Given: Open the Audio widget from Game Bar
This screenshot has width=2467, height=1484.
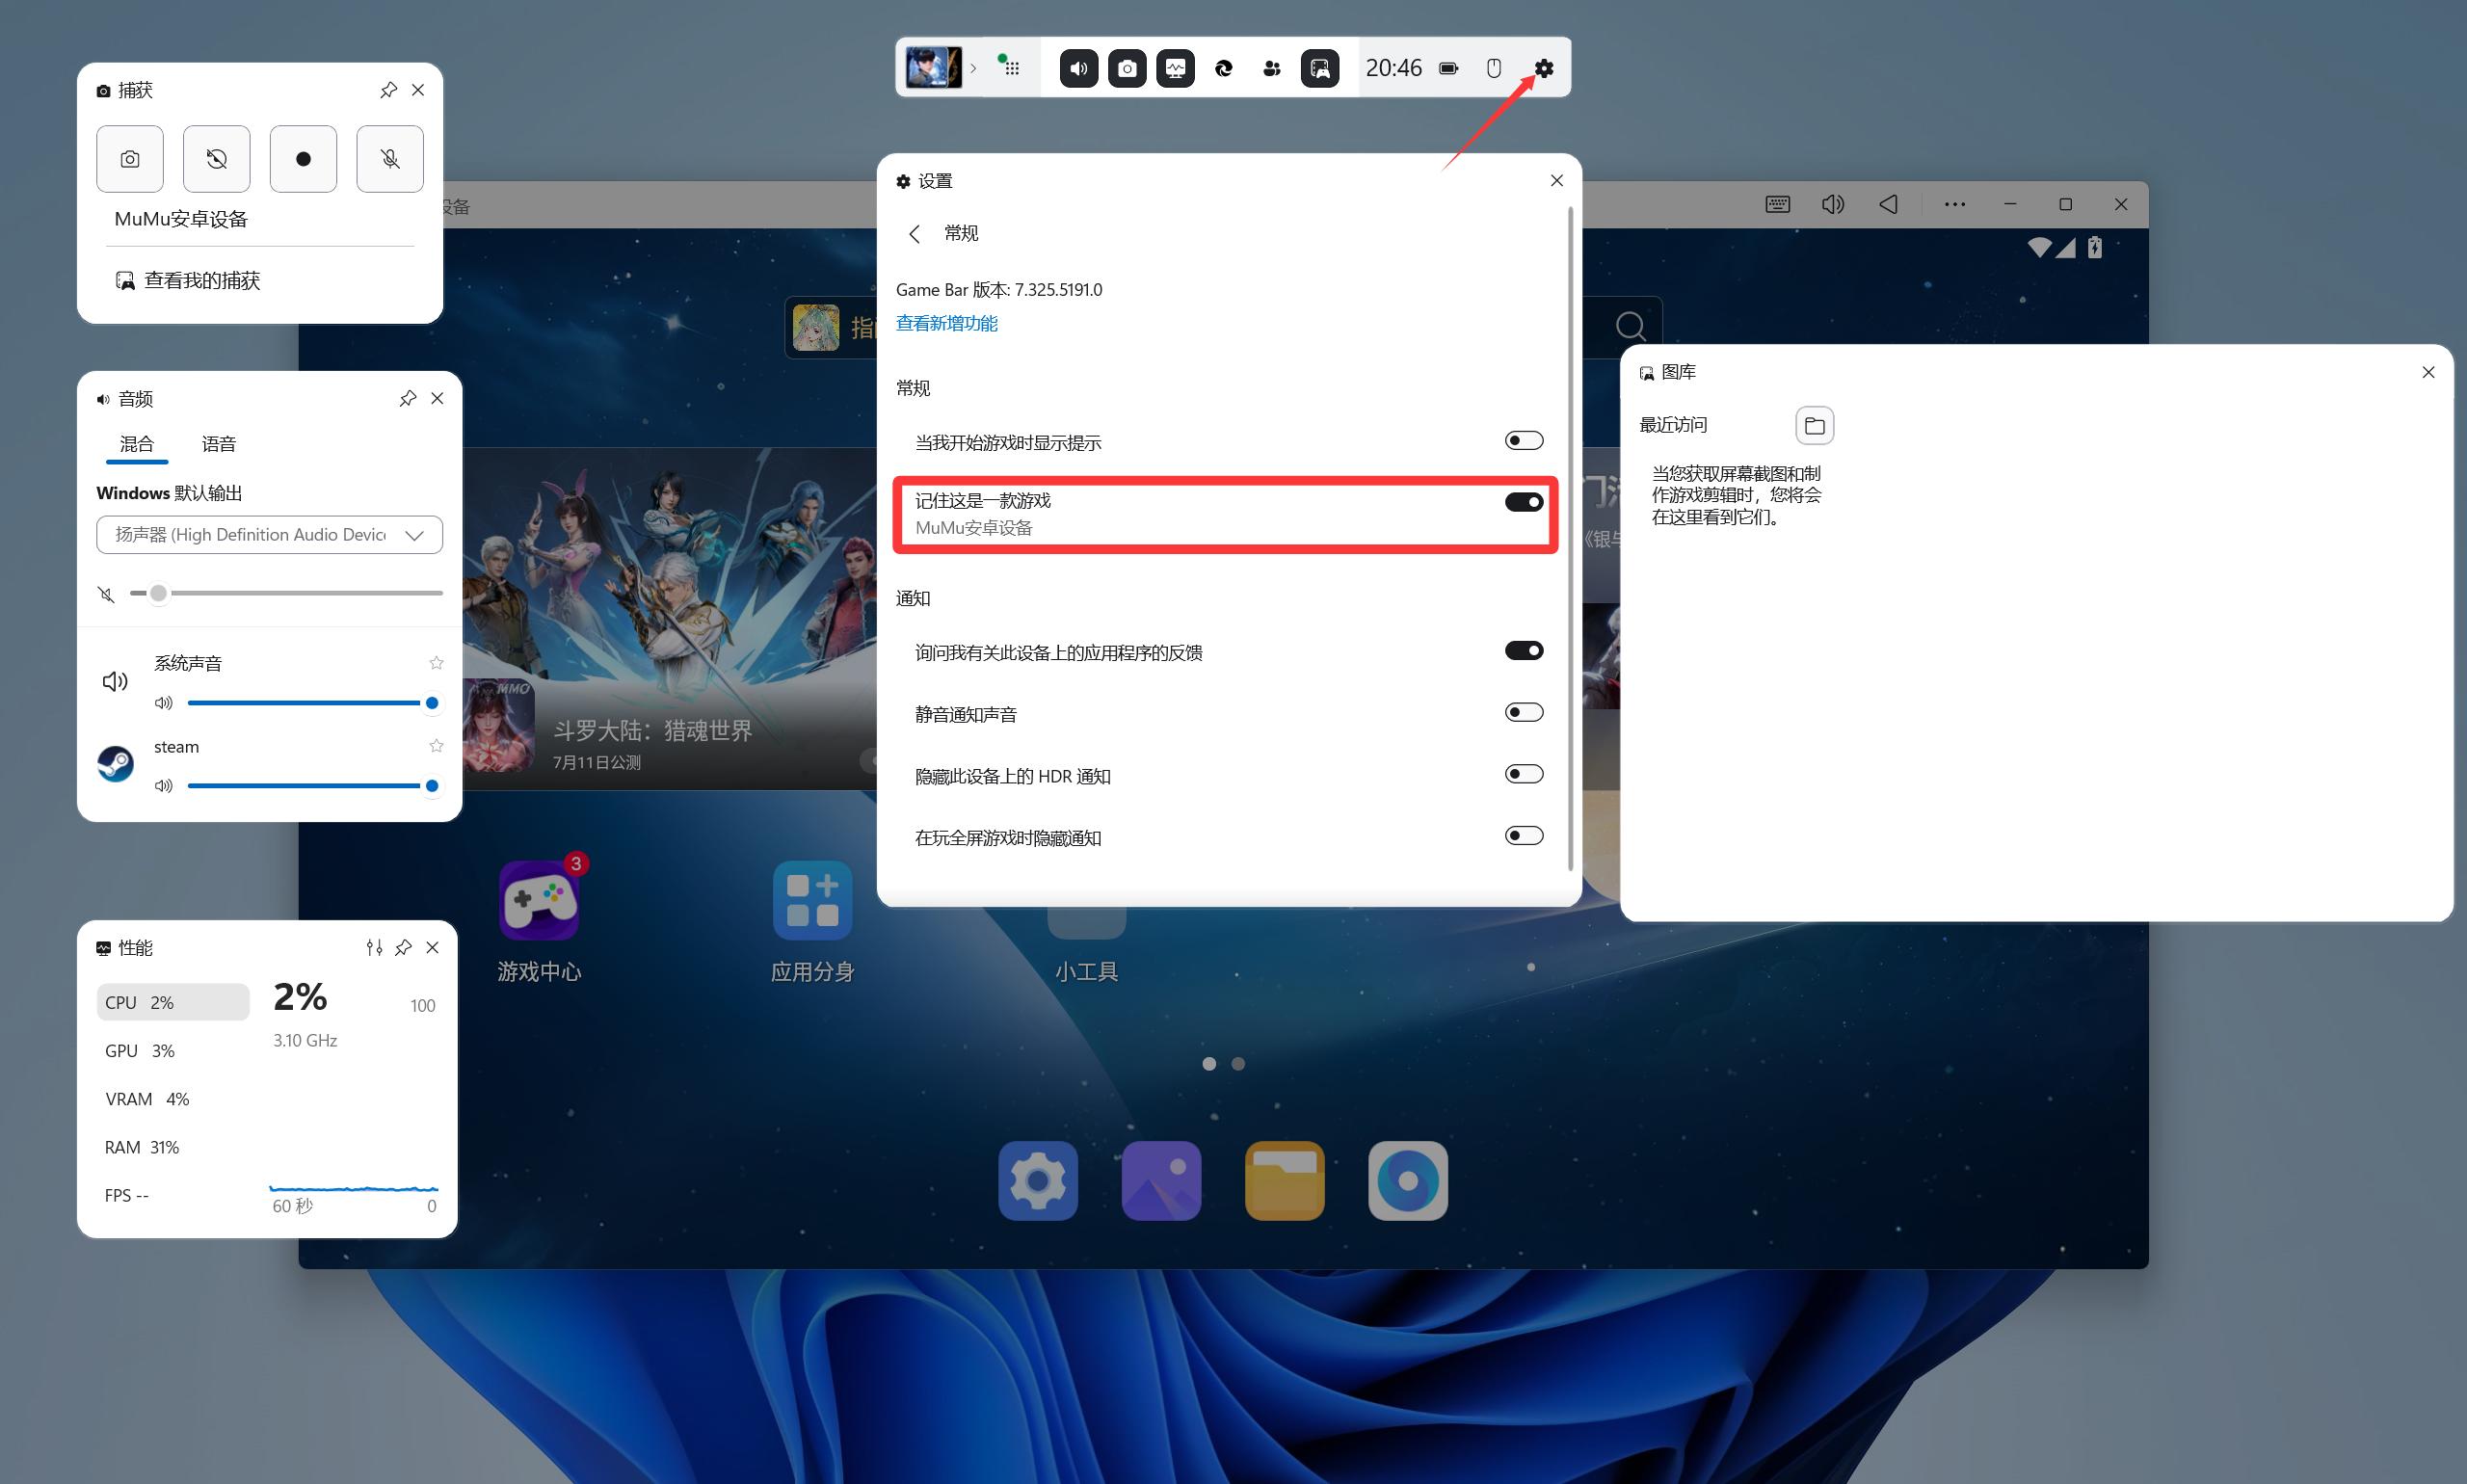Looking at the screenshot, I should point(1078,68).
